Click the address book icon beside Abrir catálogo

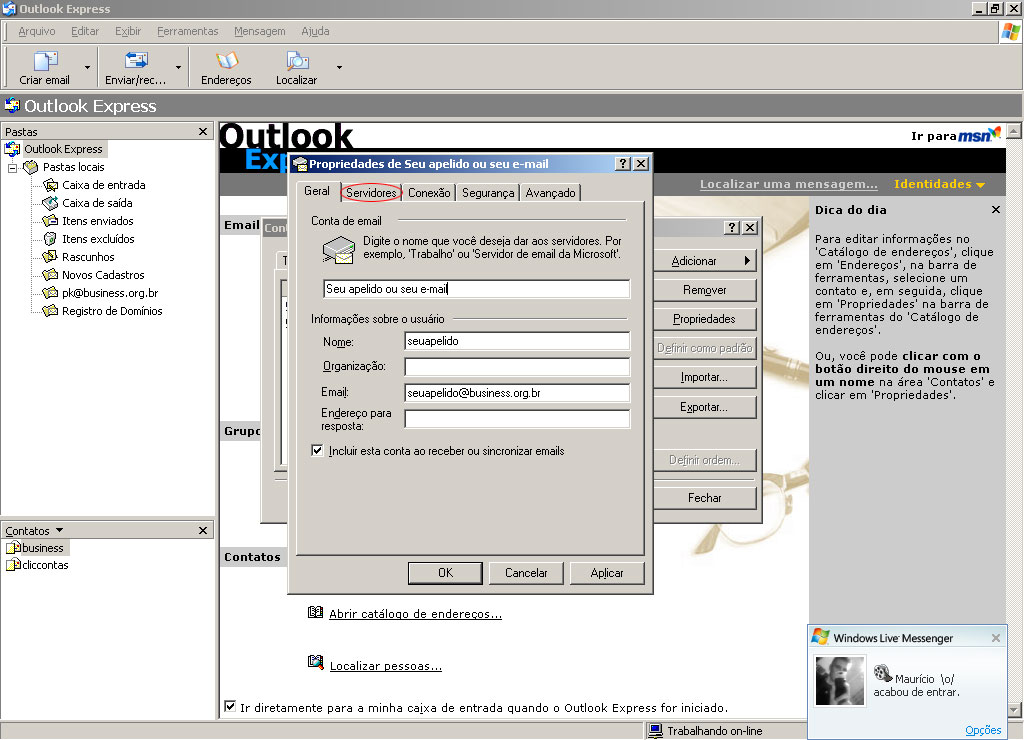[315, 612]
